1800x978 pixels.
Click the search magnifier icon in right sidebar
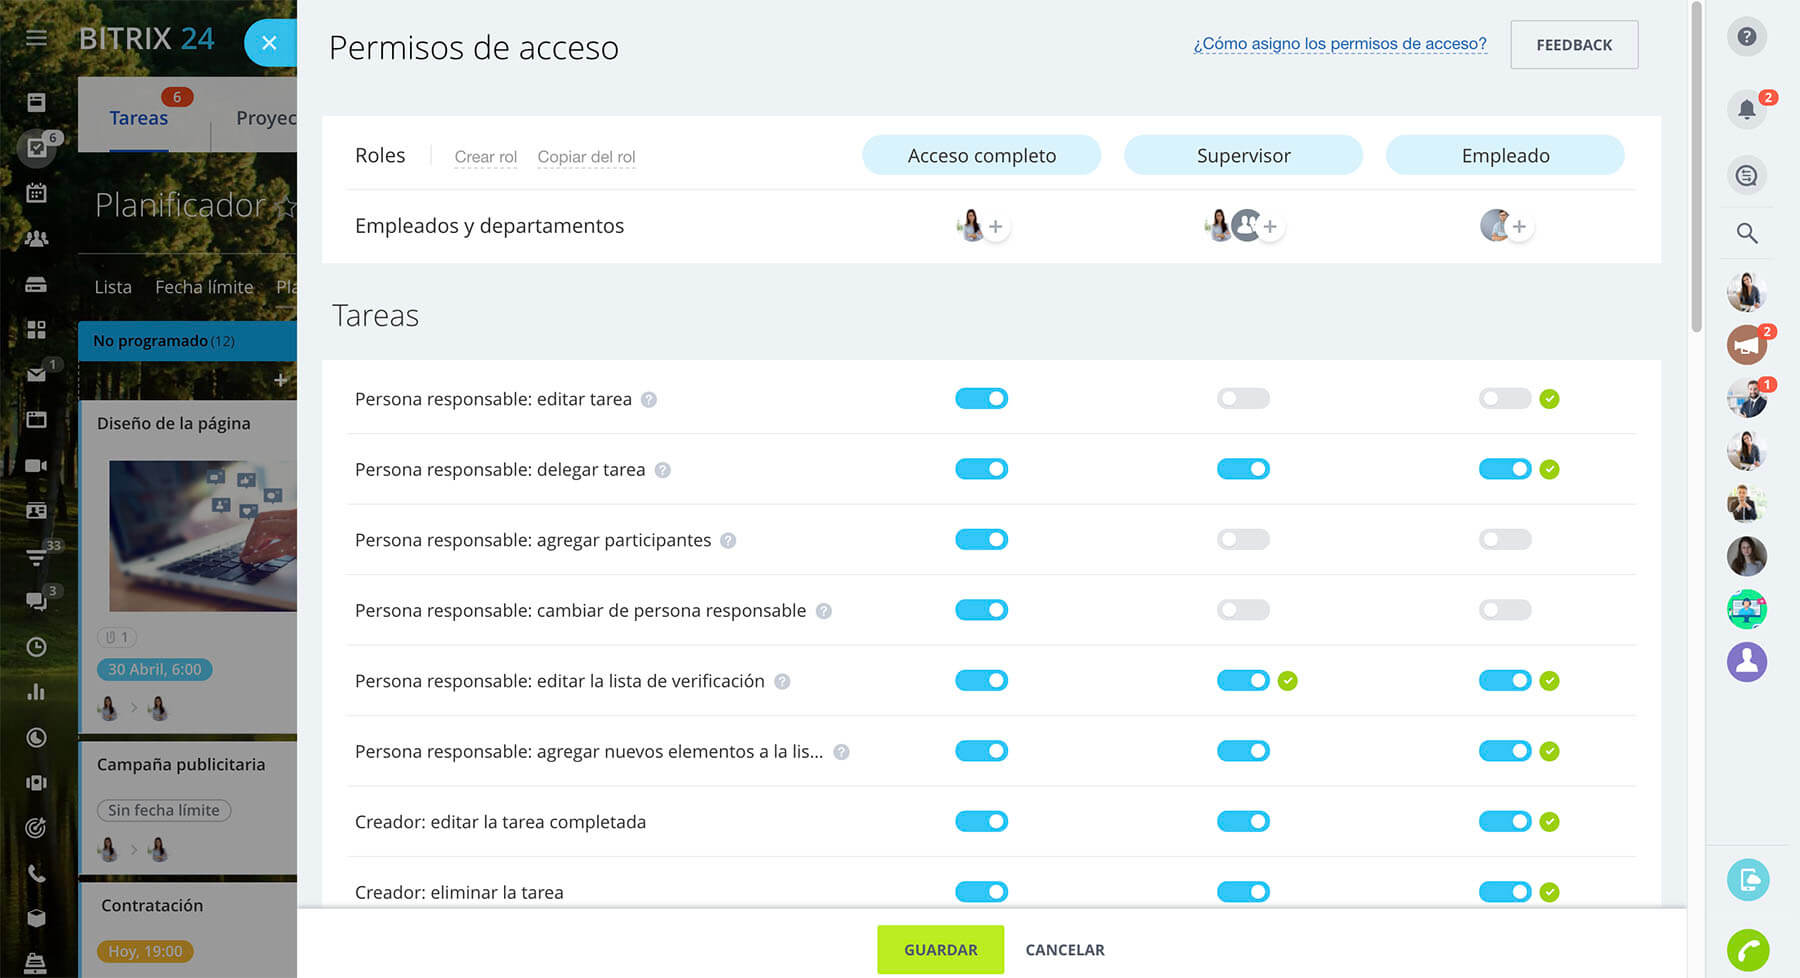click(1746, 233)
